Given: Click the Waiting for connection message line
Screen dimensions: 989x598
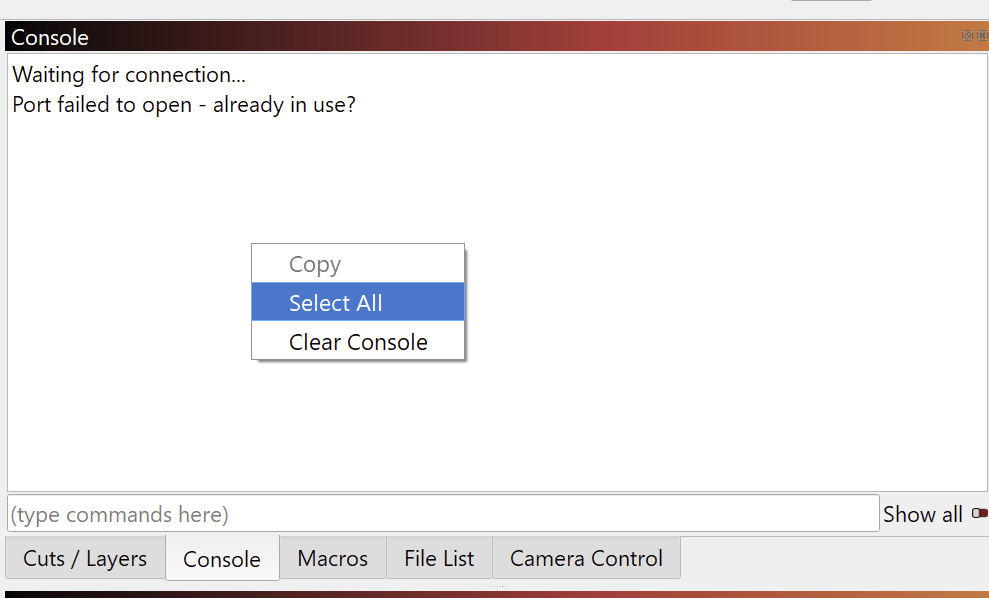Looking at the screenshot, I should tap(129, 74).
